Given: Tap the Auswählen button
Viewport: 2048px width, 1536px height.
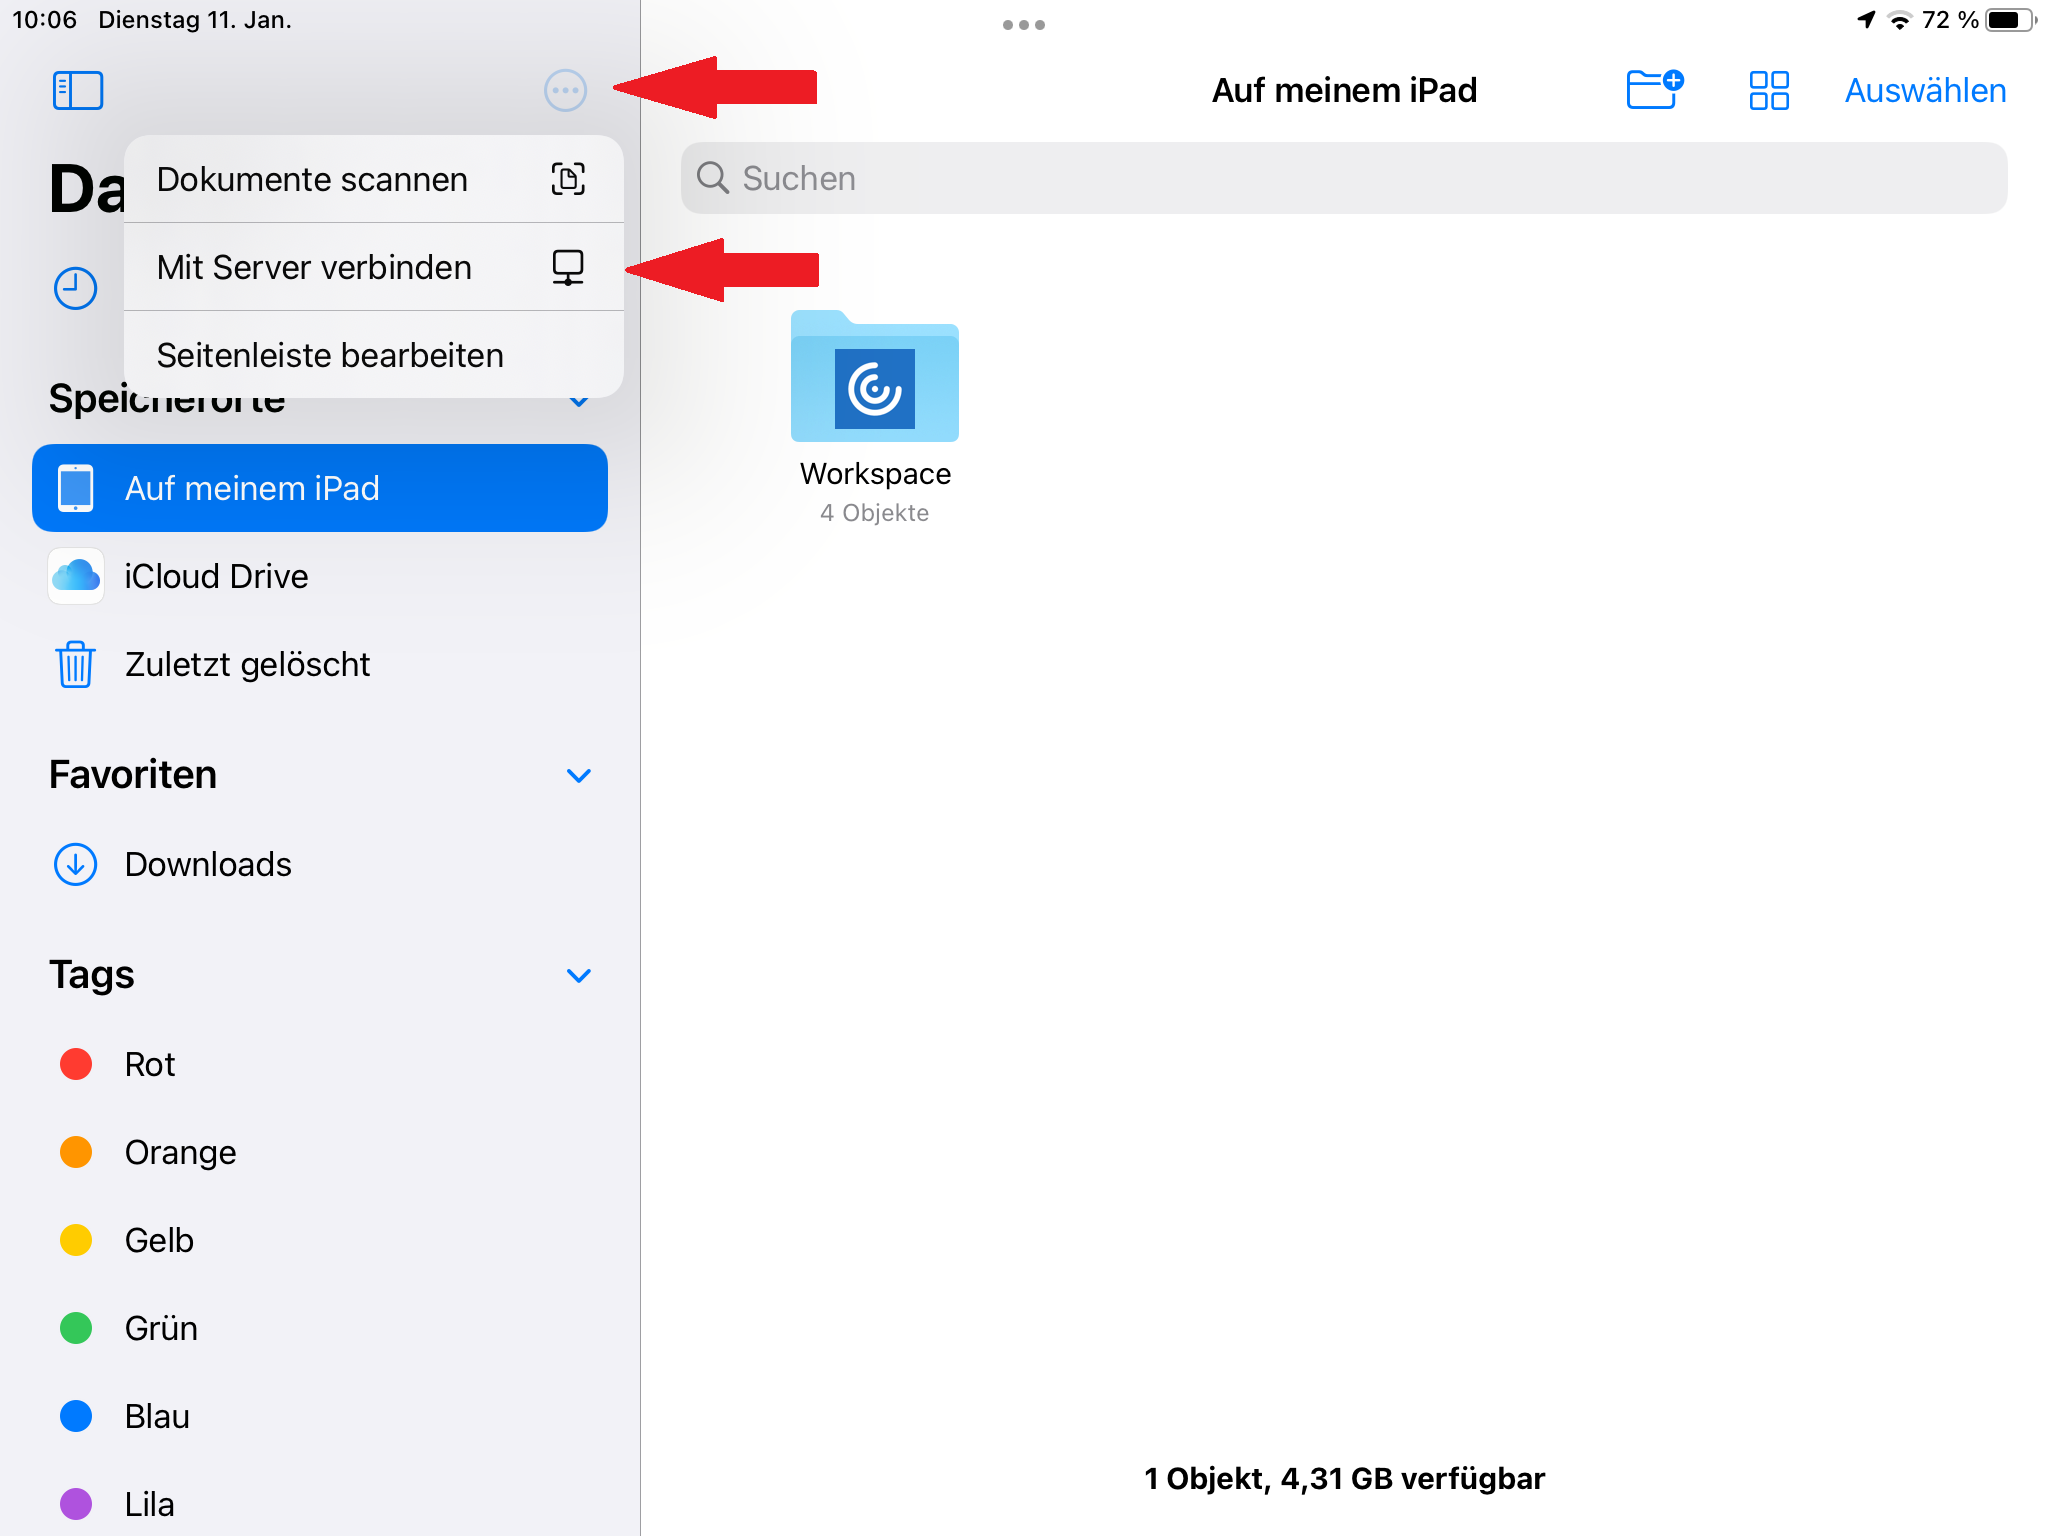Looking at the screenshot, I should coord(1925,90).
